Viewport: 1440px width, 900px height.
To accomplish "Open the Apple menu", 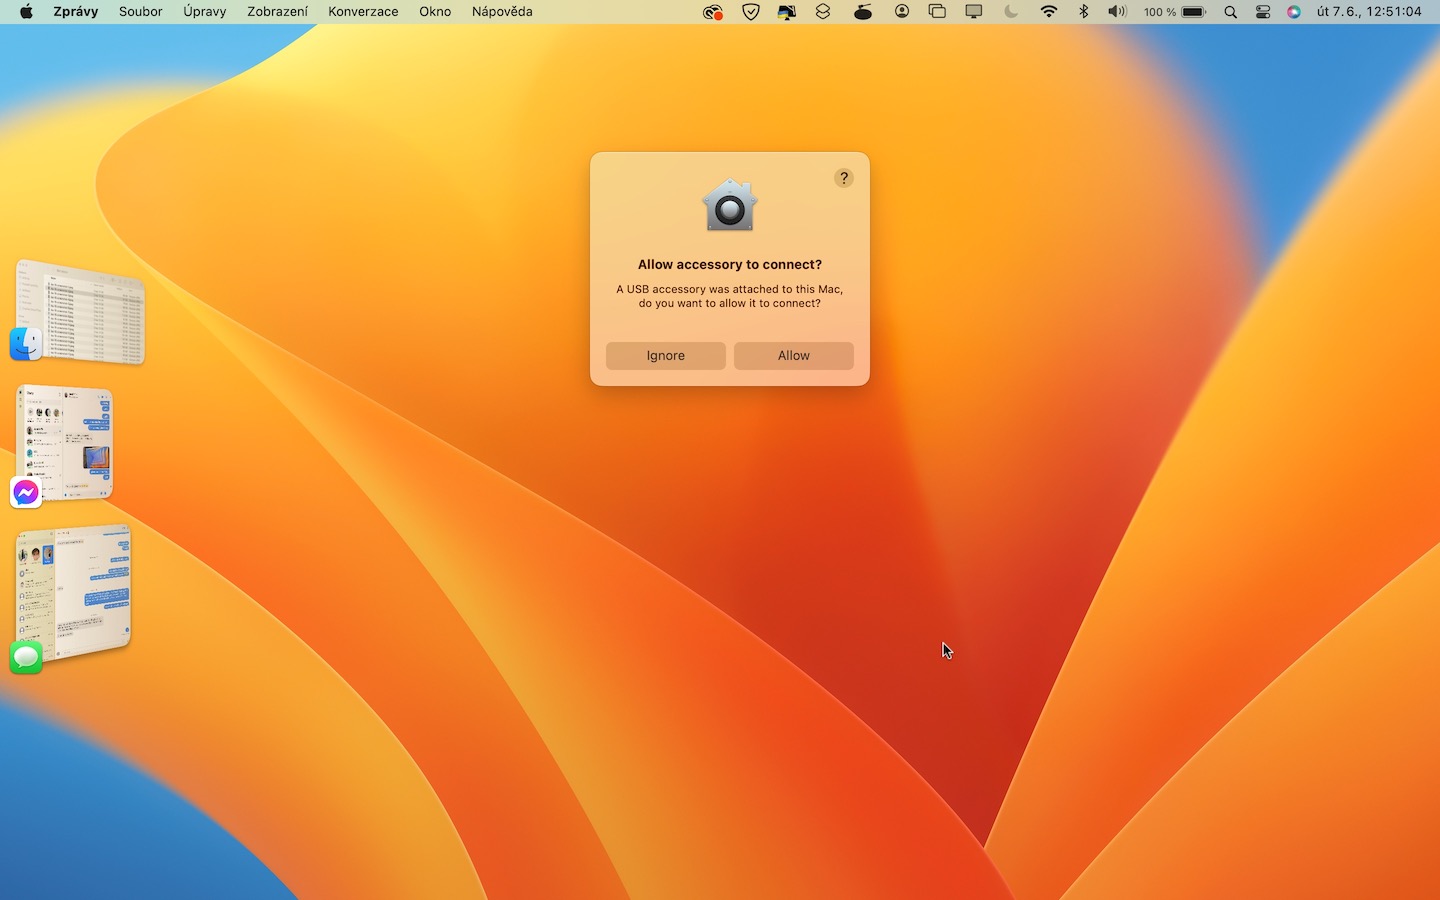I will 26,12.
